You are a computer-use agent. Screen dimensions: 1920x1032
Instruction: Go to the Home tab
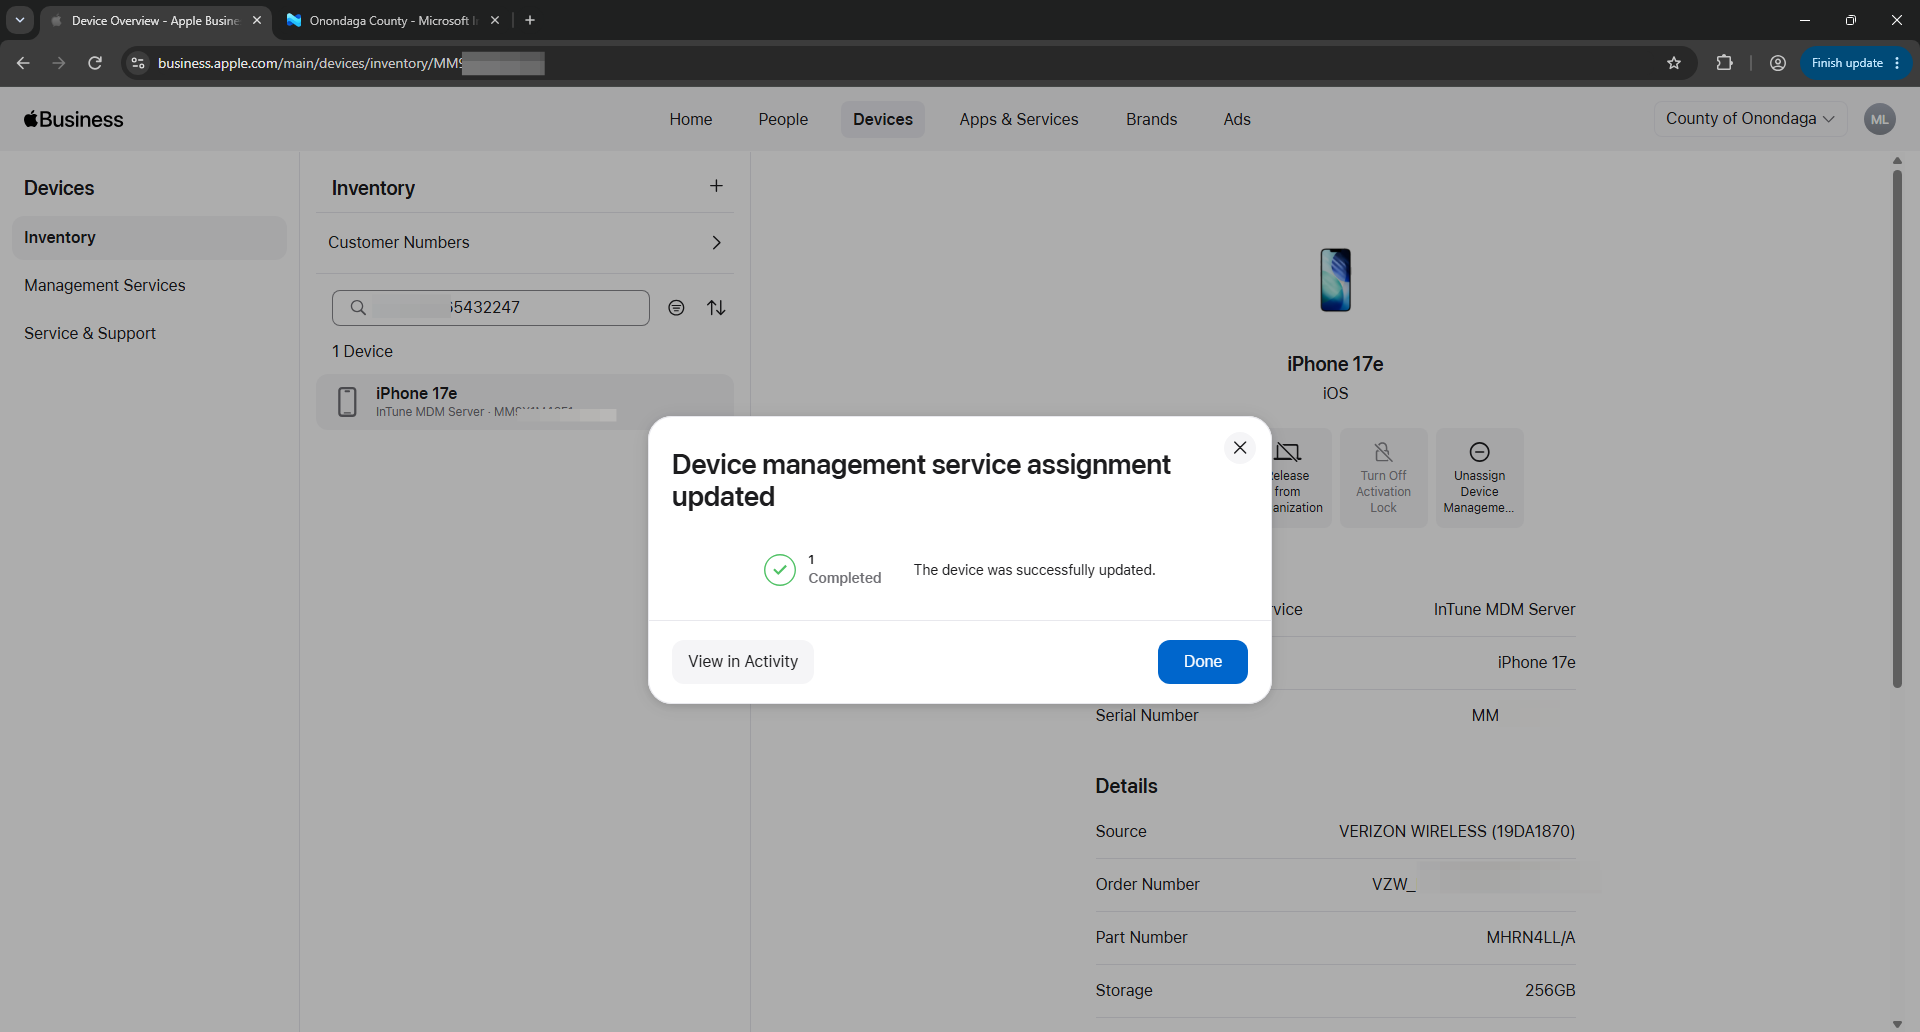coord(691,119)
